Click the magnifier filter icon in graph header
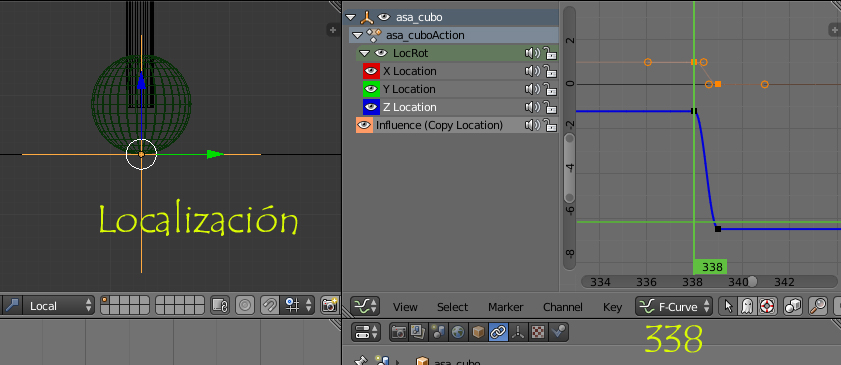 (818, 307)
